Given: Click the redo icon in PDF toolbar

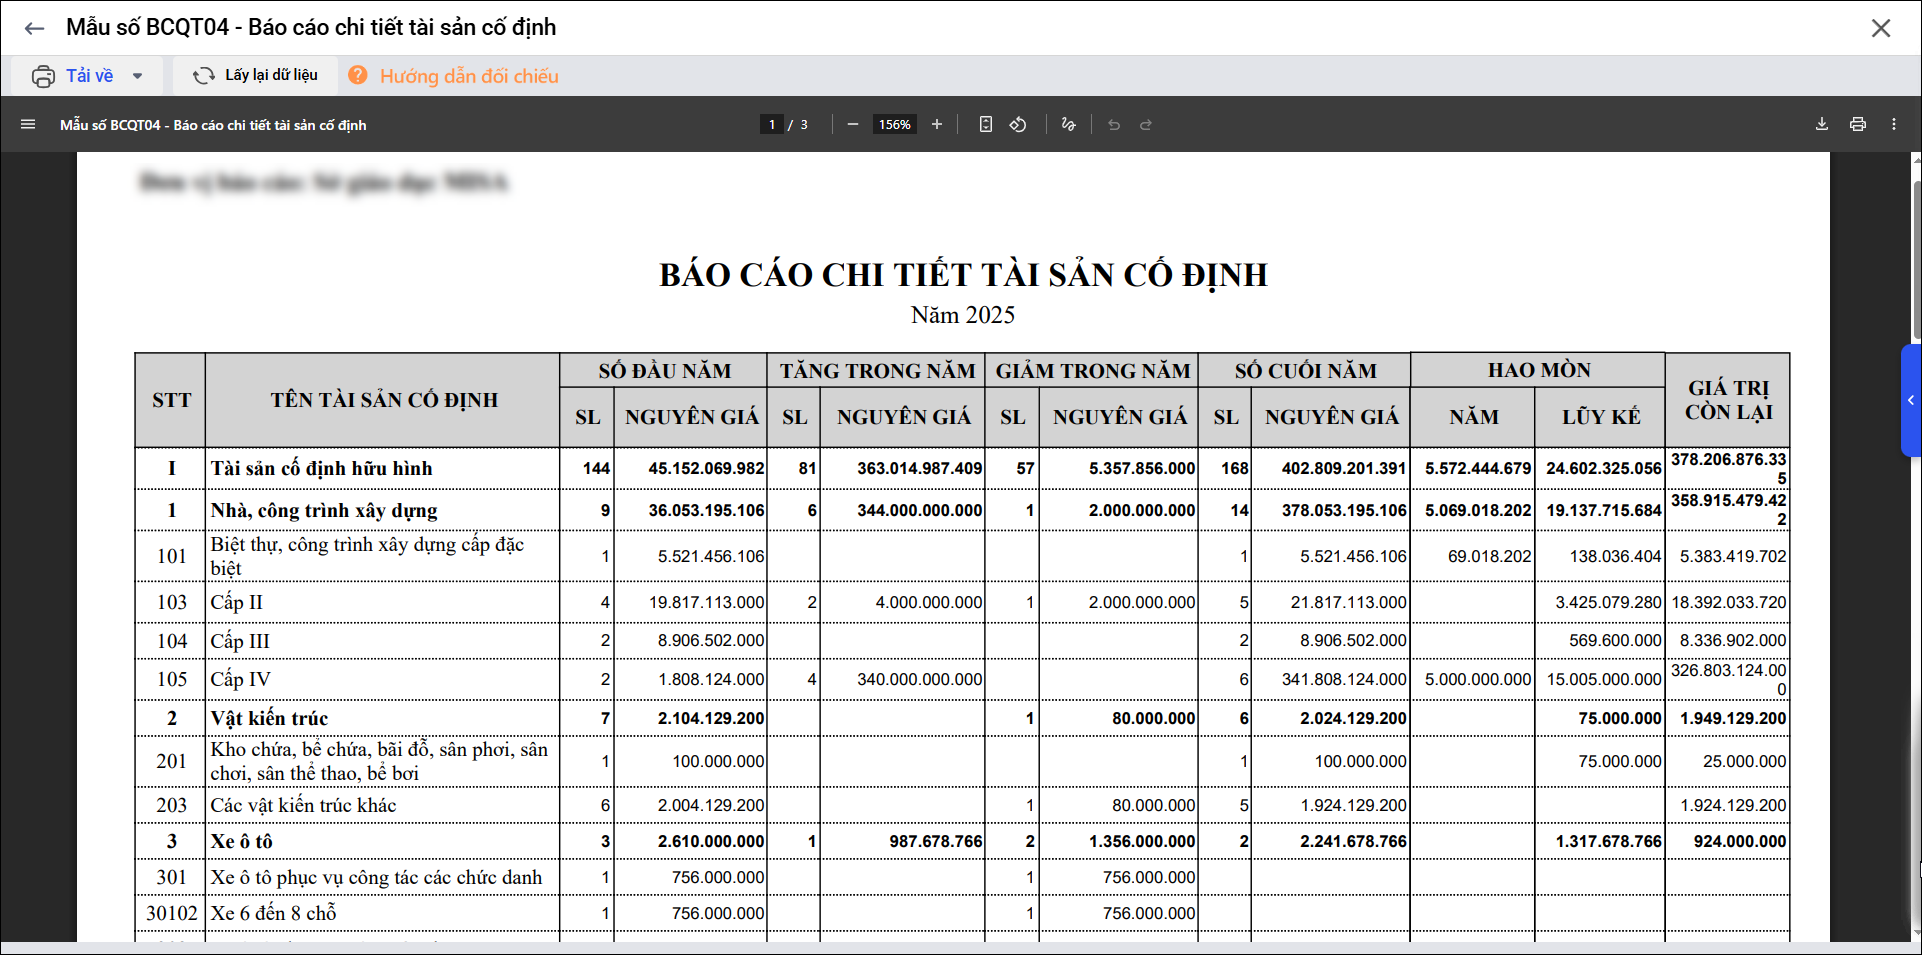Looking at the screenshot, I should click(x=1146, y=124).
